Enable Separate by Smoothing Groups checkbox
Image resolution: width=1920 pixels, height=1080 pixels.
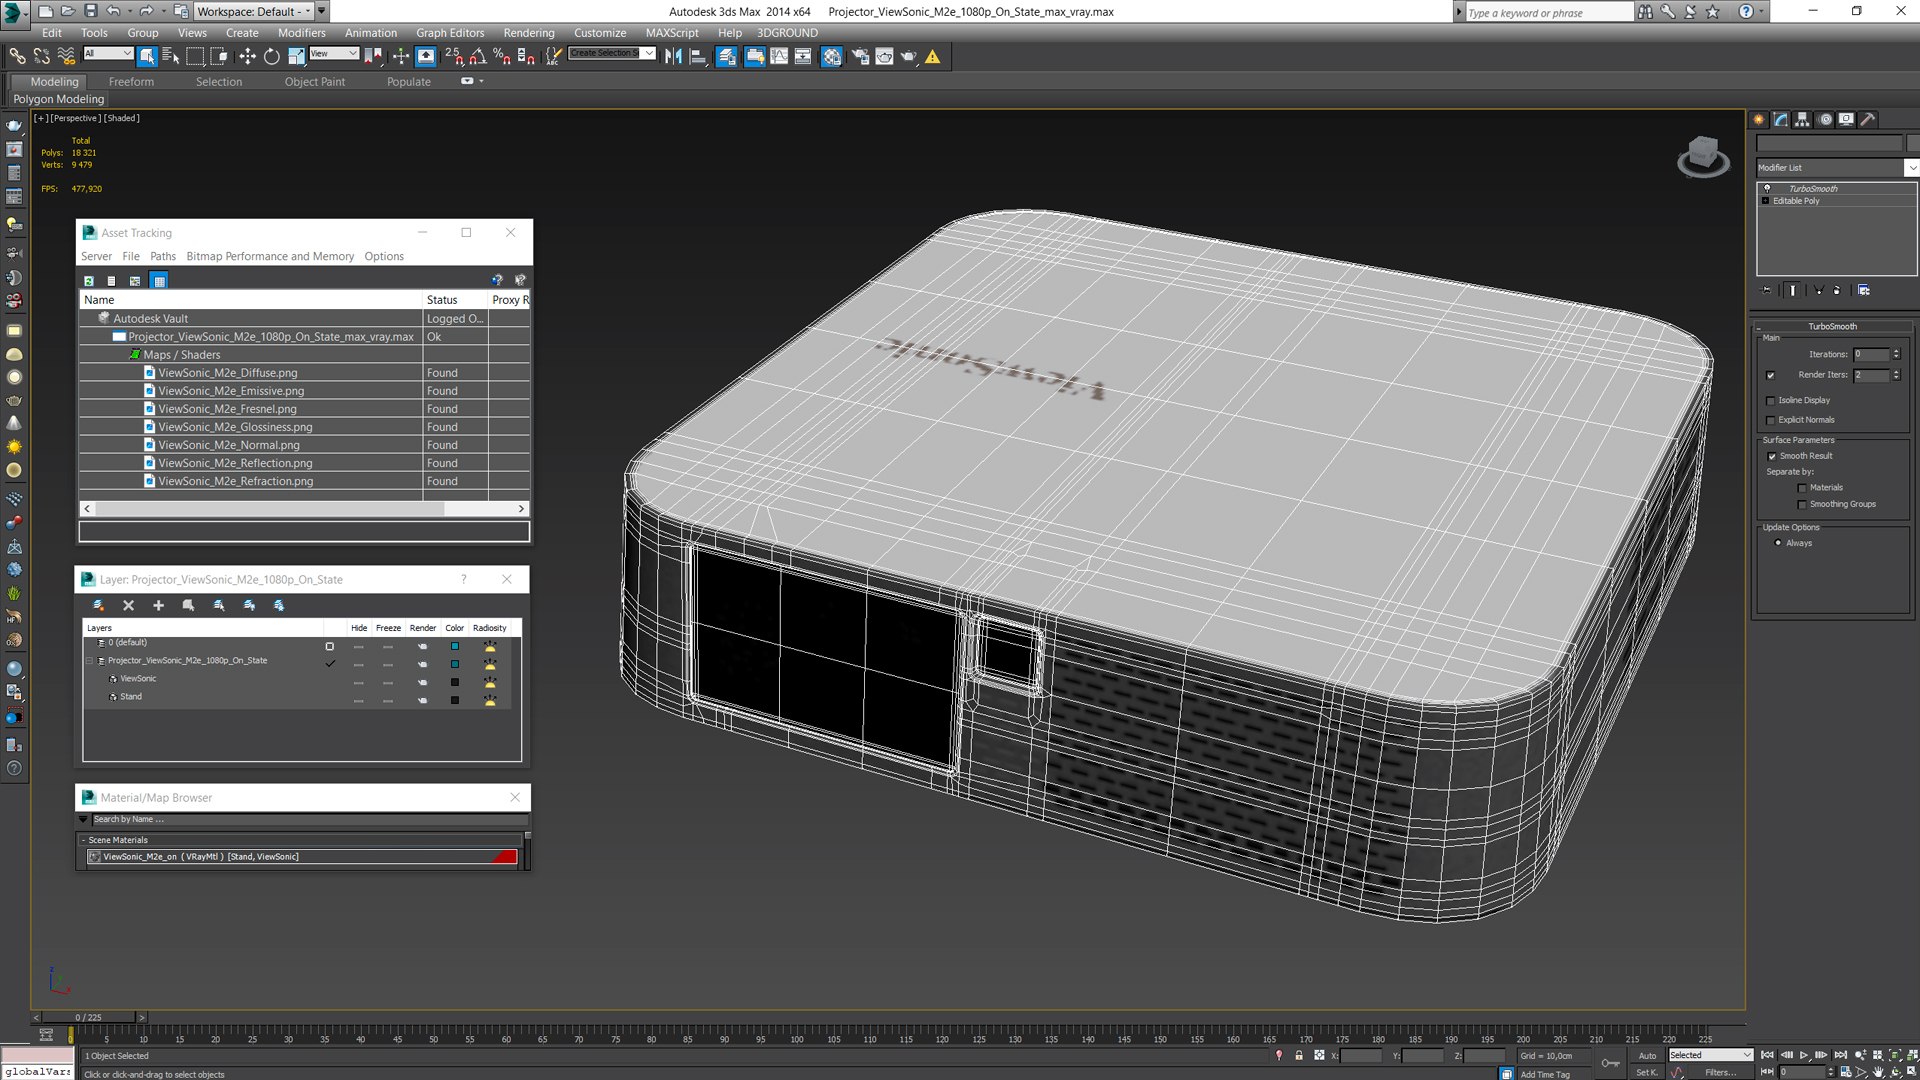click(x=1802, y=504)
